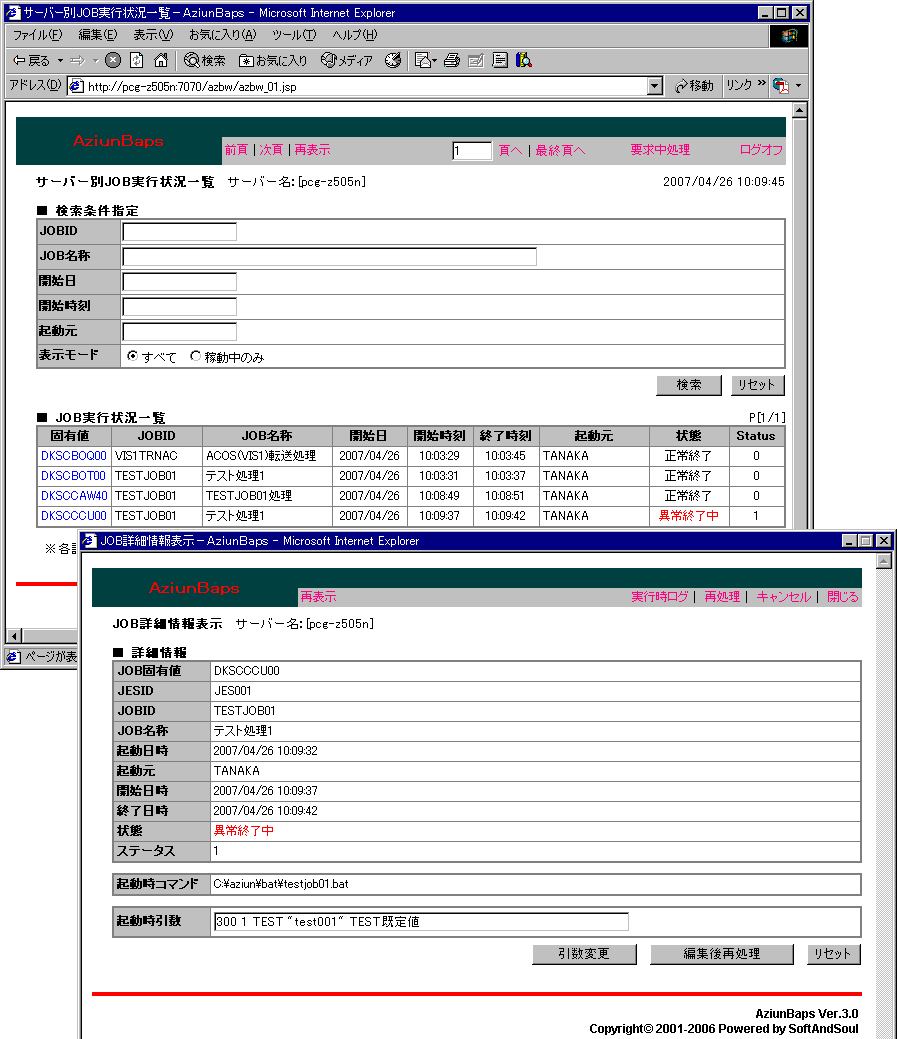
Task: Click the toolbar icon beside リンク
Action: 782,85
